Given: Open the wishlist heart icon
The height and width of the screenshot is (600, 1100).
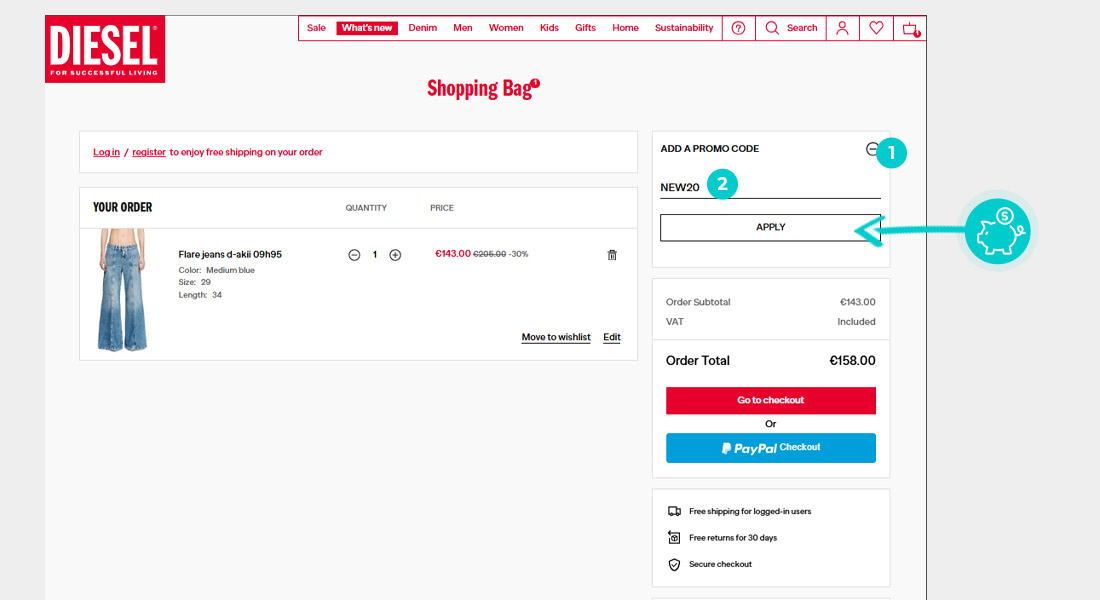Looking at the screenshot, I should [876, 28].
